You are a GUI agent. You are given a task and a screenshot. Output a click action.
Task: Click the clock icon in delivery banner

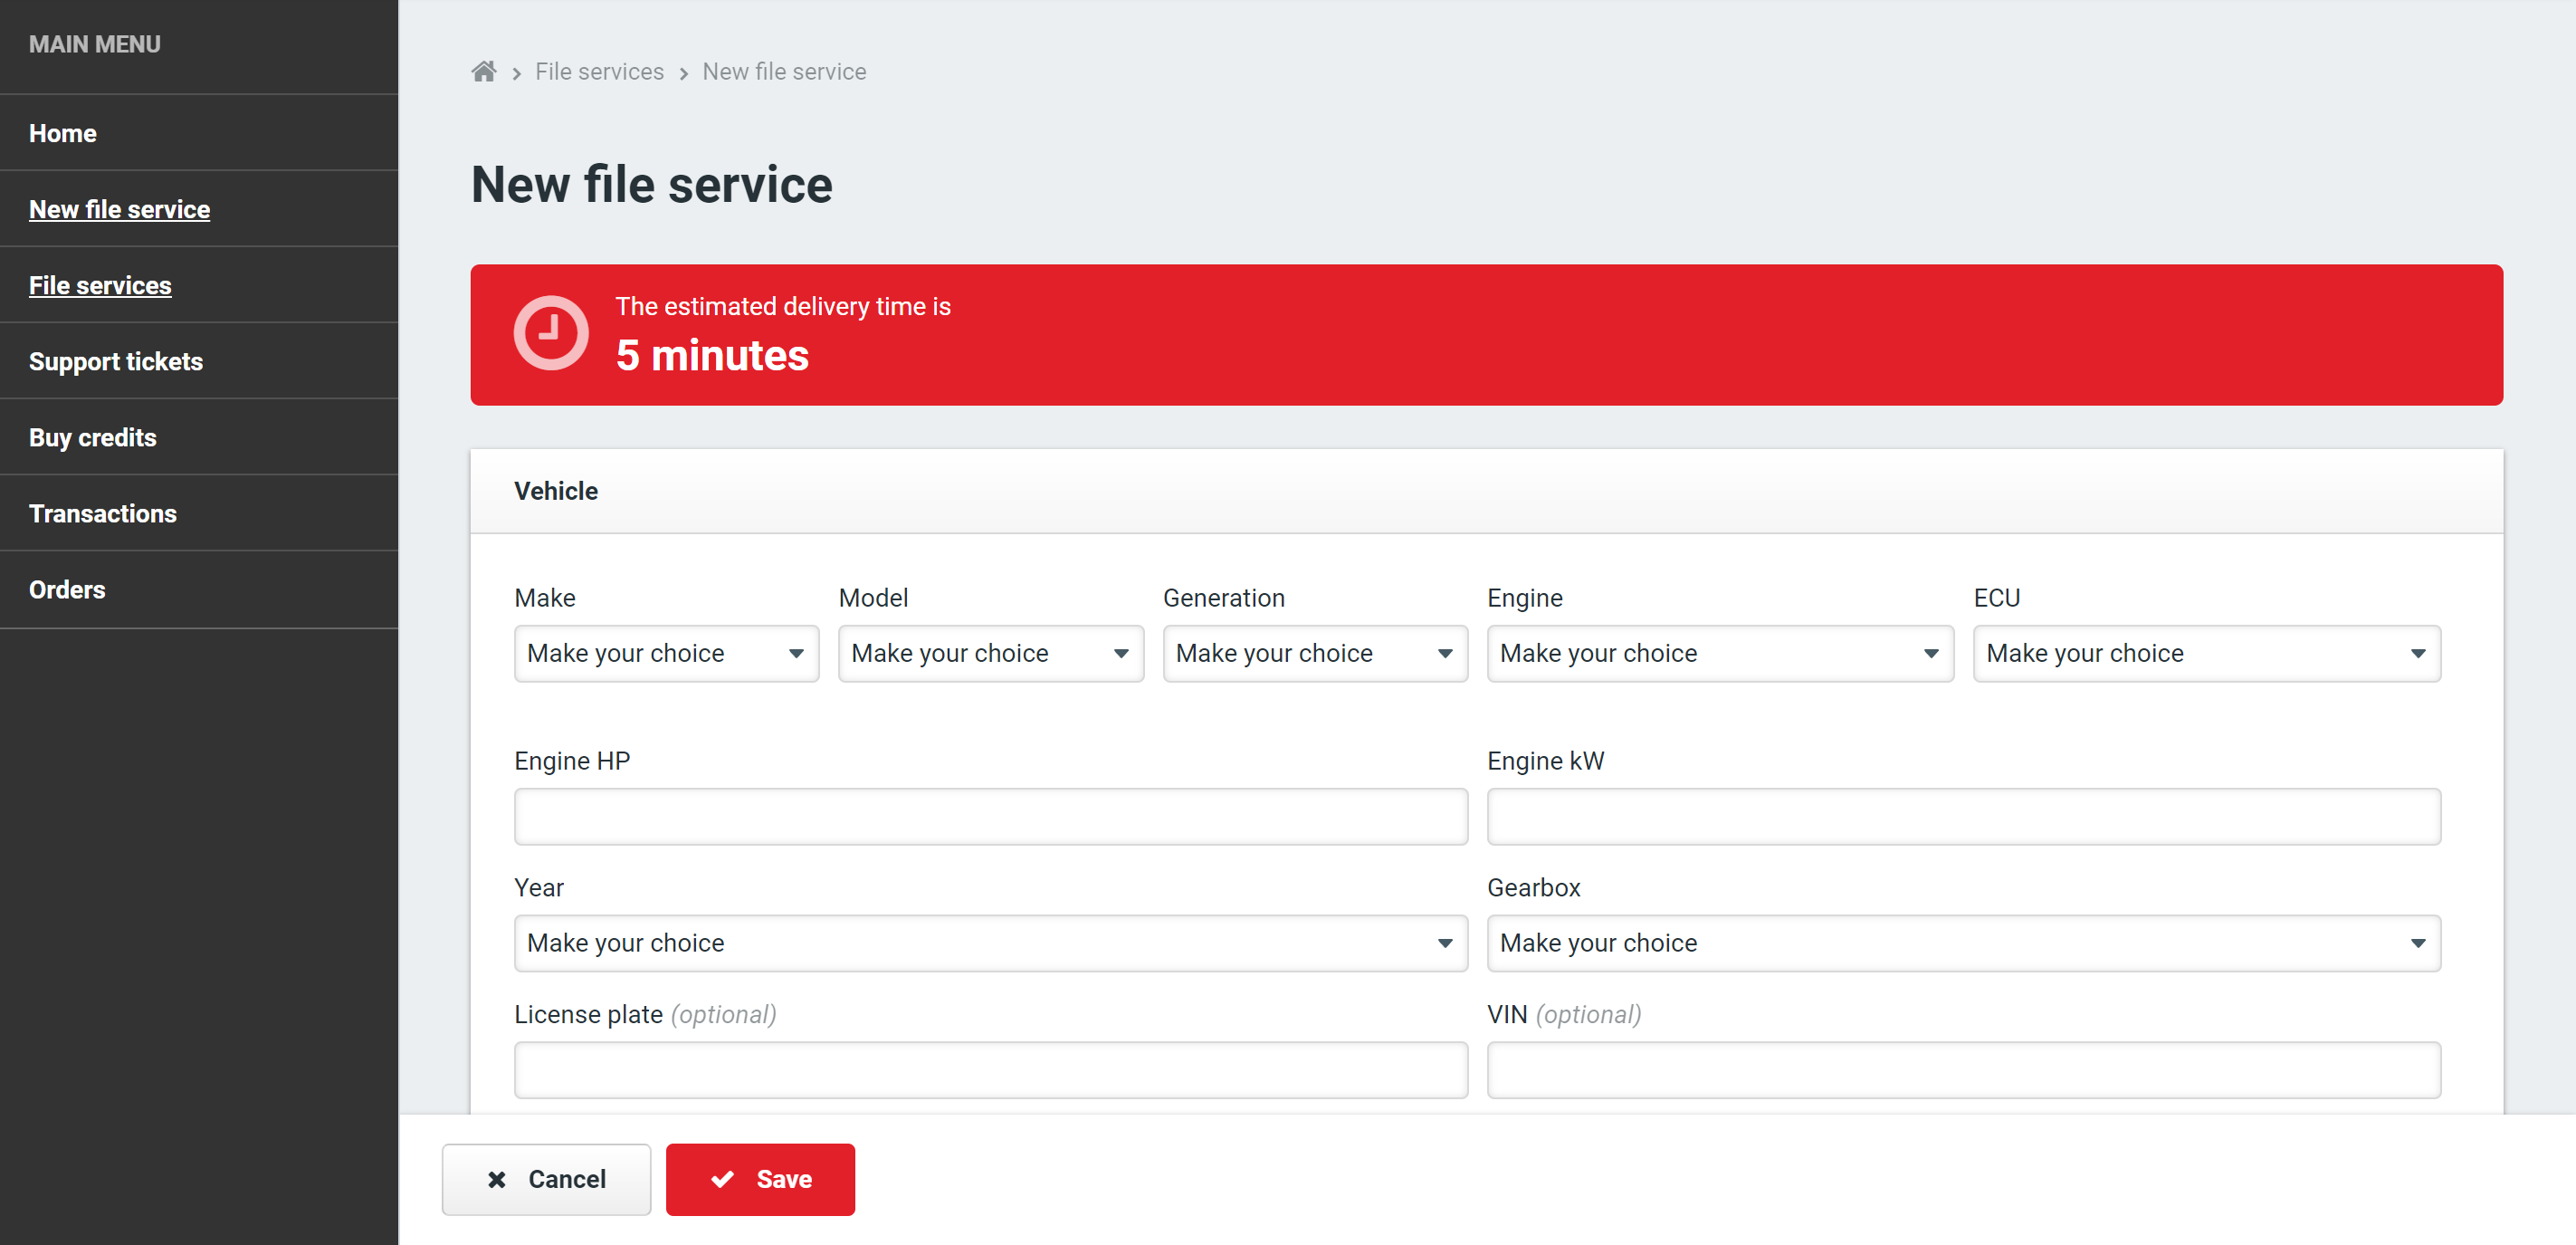550,333
